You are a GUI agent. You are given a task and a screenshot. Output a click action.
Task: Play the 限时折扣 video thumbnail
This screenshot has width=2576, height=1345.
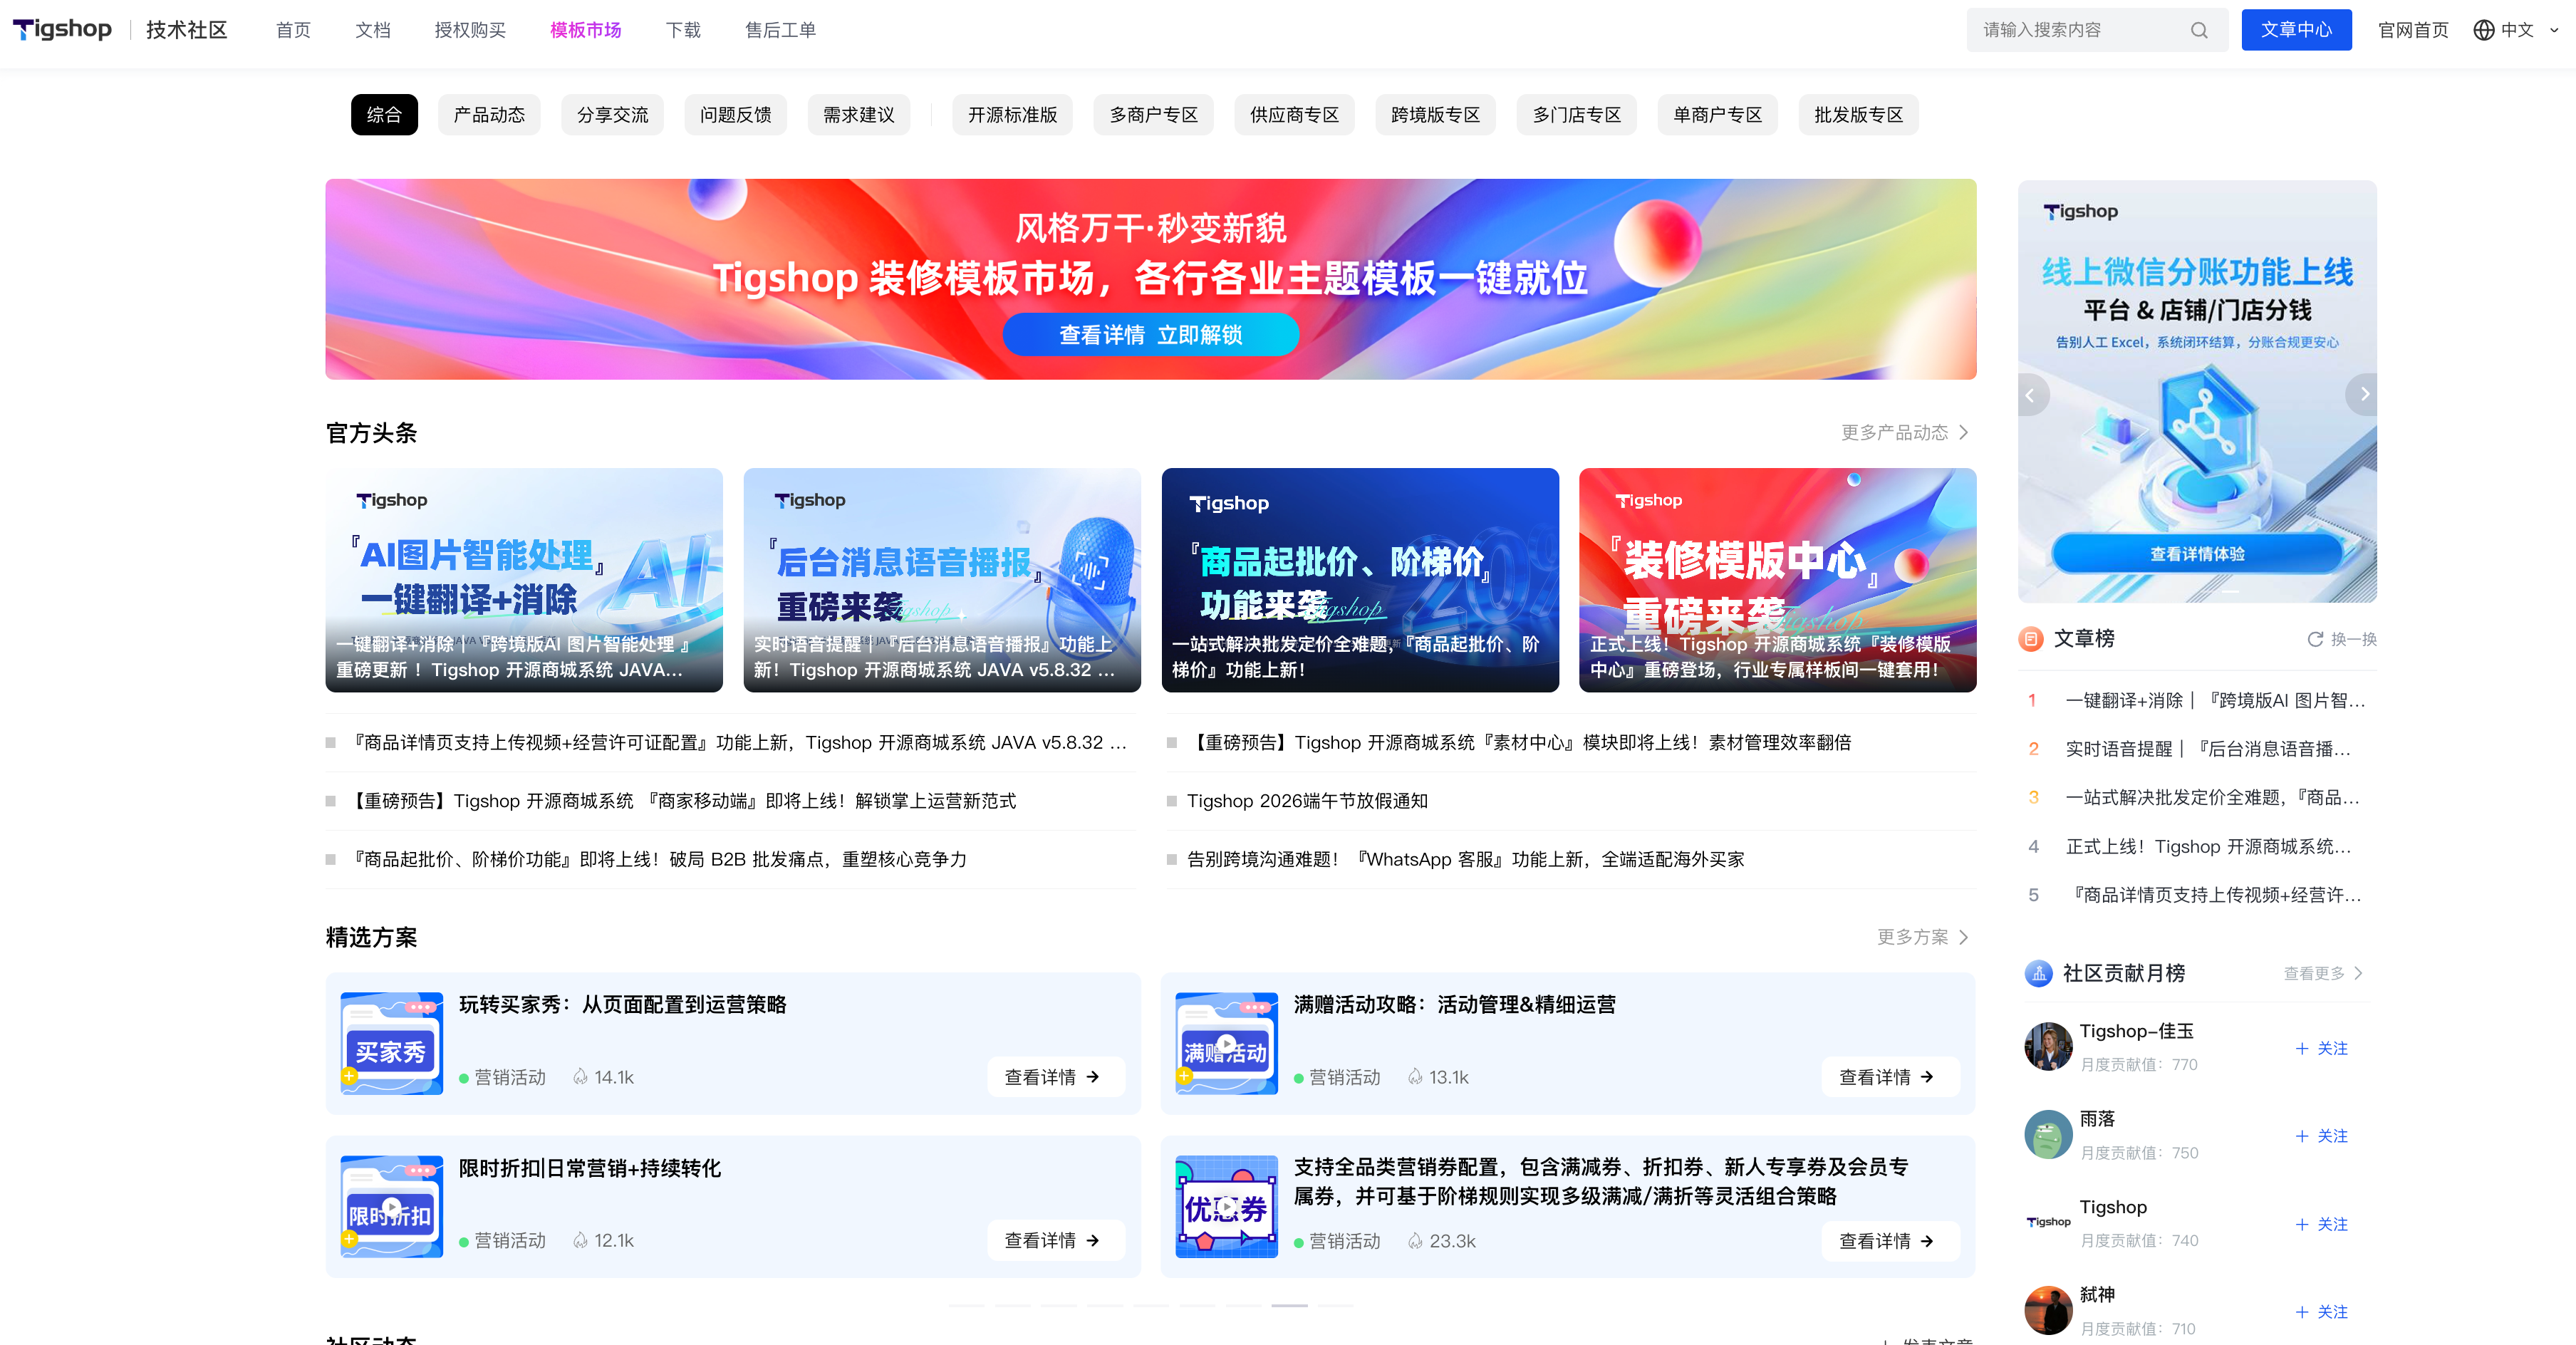(x=391, y=1206)
